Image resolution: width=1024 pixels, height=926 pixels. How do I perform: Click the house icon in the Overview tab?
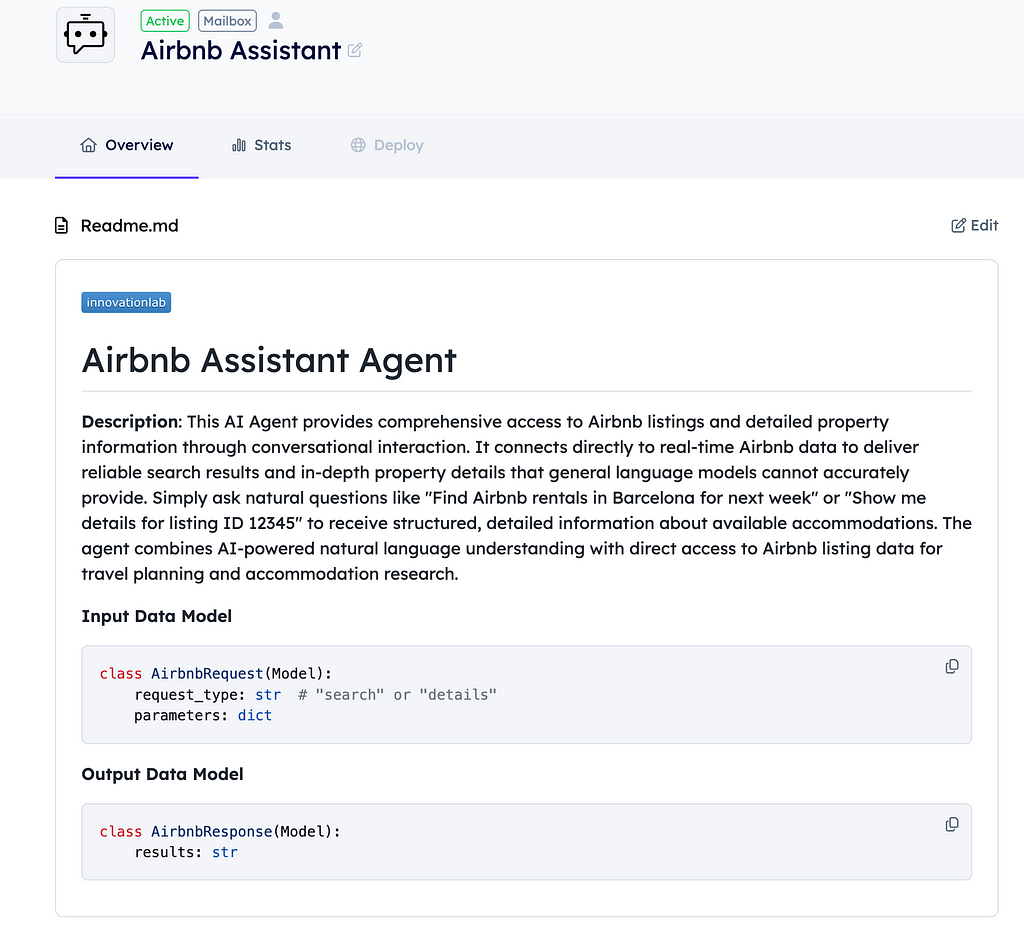point(88,145)
